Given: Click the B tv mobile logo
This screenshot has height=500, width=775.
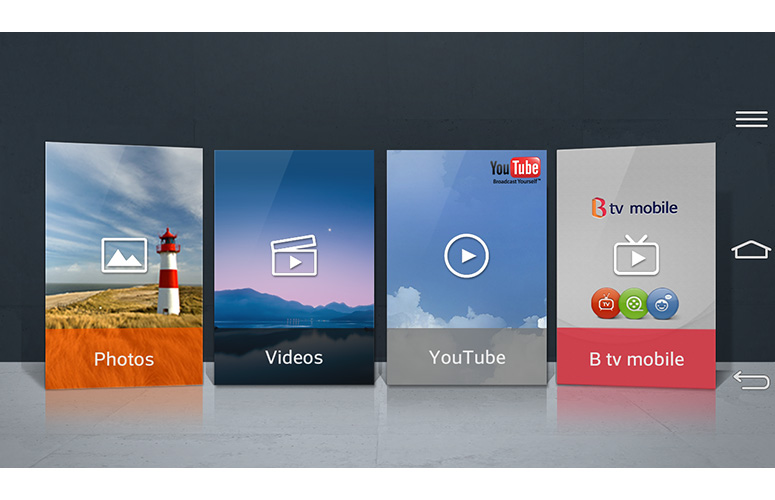Looking at the screenshot, I should pyautogui.click(x=634, y=208).
